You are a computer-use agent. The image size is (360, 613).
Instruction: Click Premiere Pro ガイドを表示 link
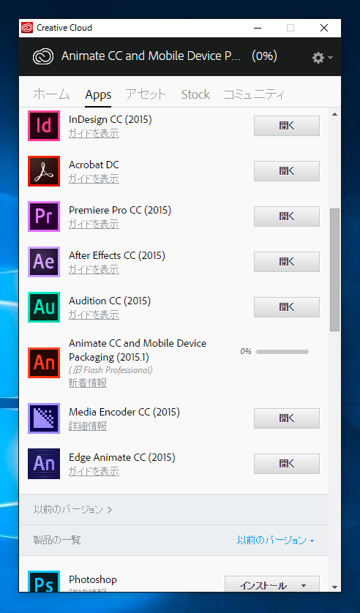(94, 224)
